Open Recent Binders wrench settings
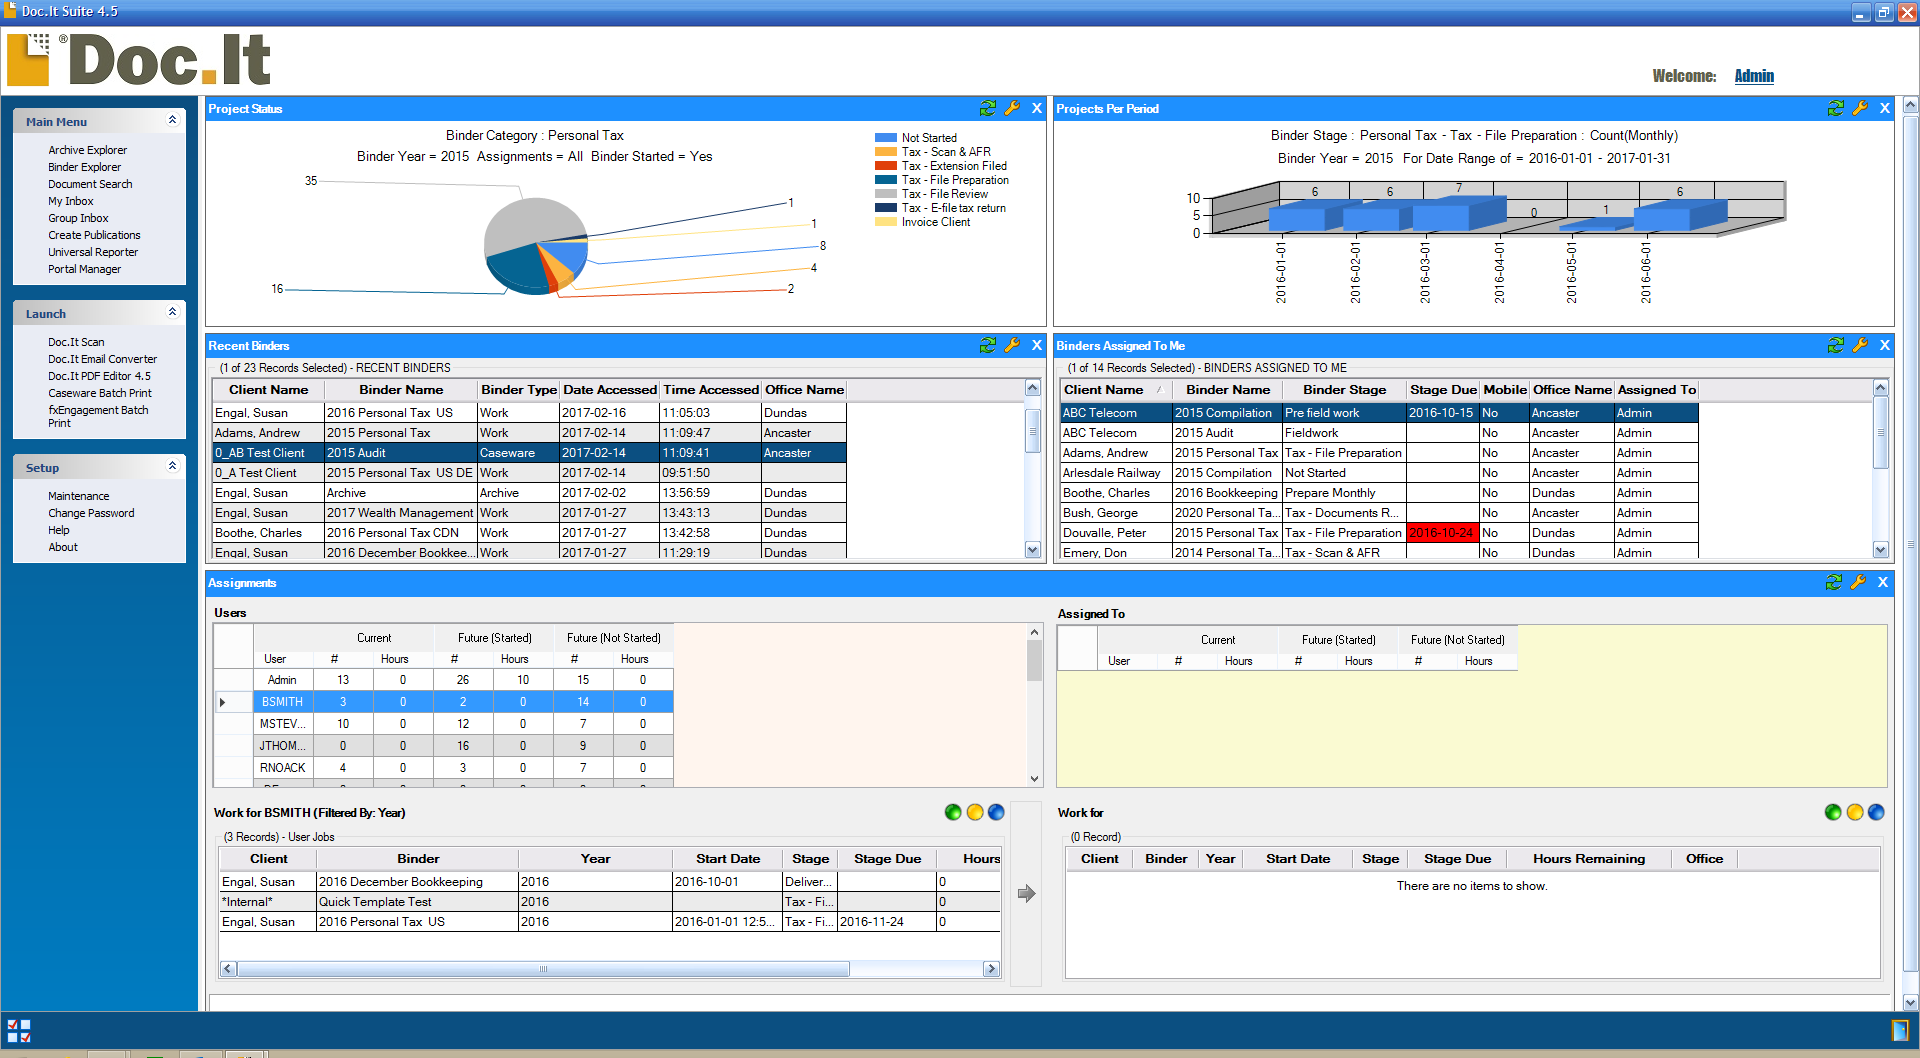The height and width of the screenshot is (1058, 1920). click(1012, 345)
